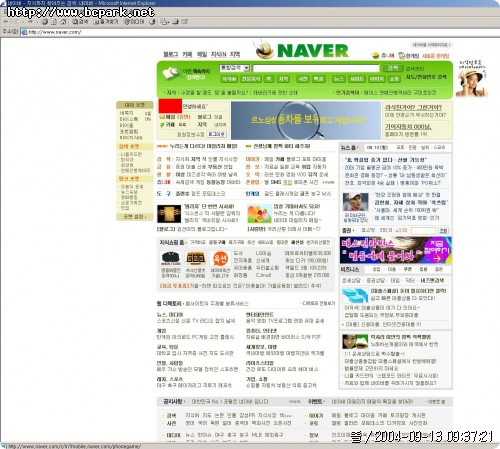Open the 네이버를 시작페이지로 link
500x449 pixels.
431,45
